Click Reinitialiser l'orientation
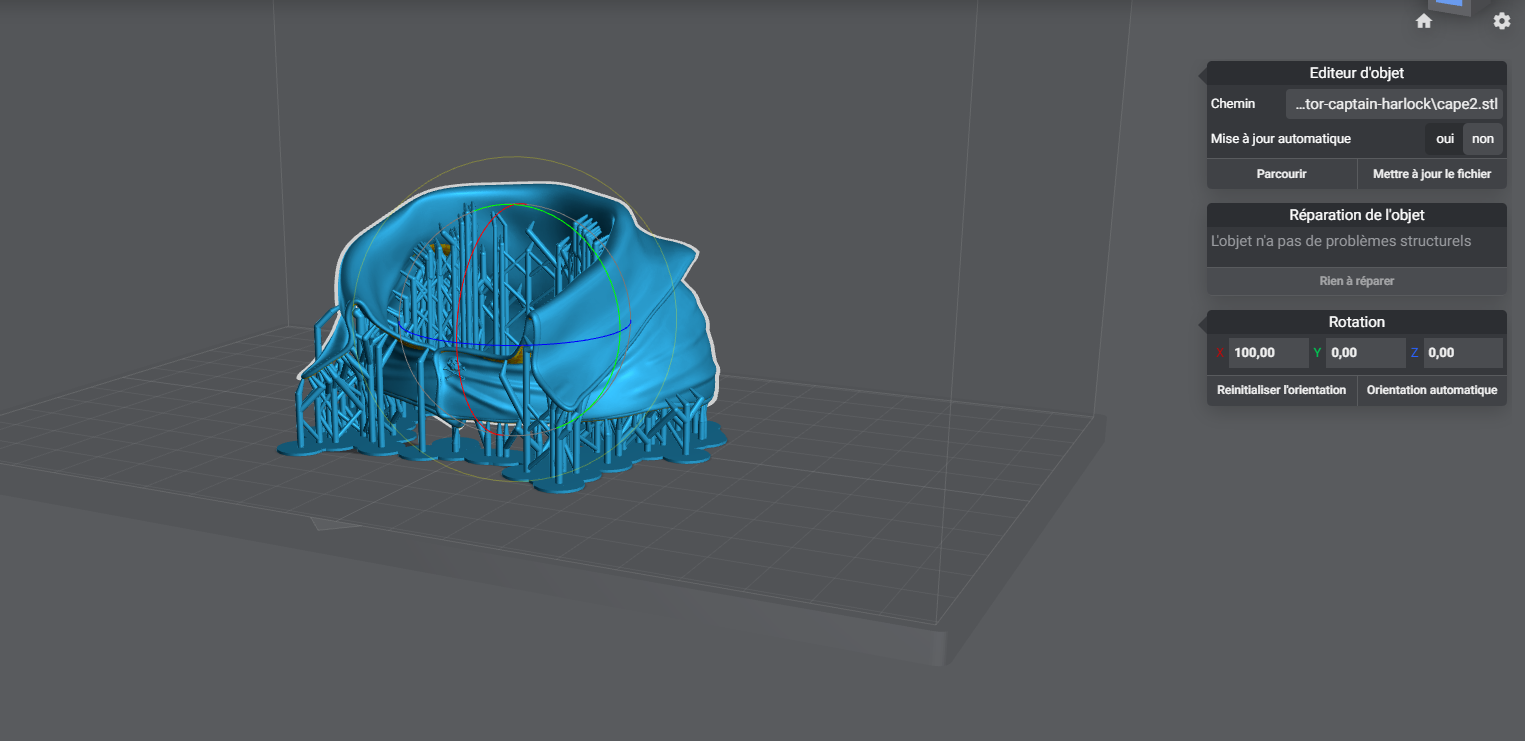 tap(1282, 390)
